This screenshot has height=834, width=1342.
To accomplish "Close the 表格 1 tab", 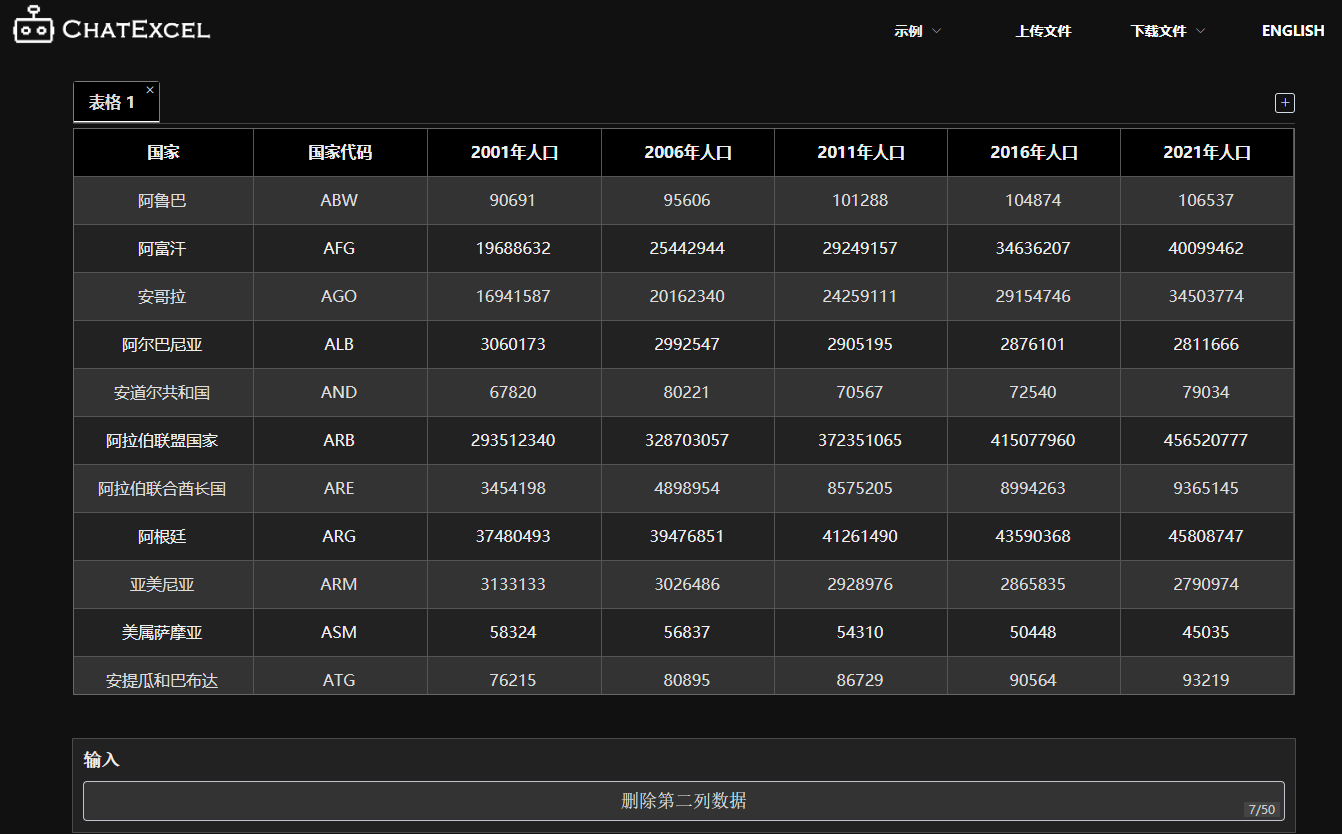I will (150, 90).
